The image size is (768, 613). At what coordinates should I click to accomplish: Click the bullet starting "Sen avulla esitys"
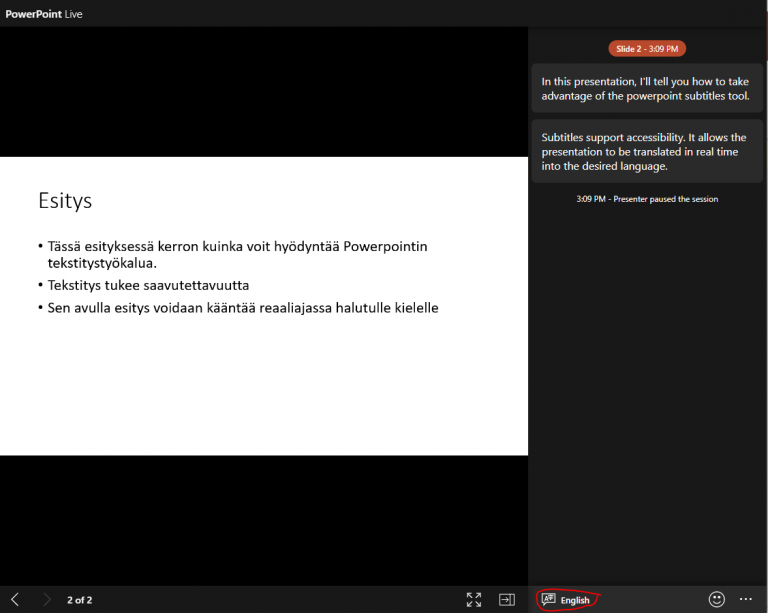[243, 307]
